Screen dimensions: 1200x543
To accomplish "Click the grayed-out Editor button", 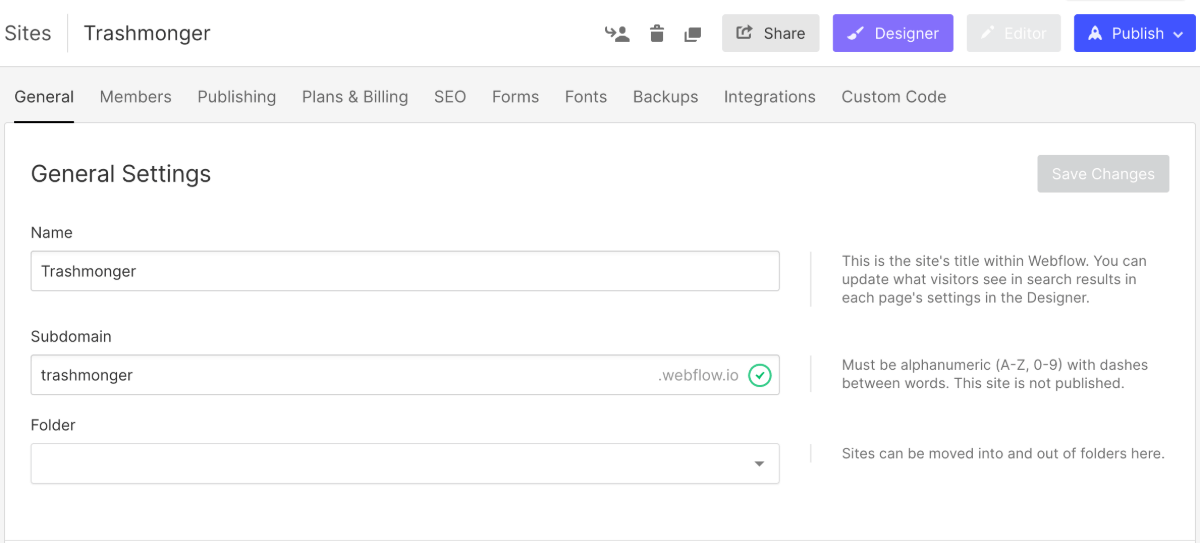I will tap(1013, 33).
